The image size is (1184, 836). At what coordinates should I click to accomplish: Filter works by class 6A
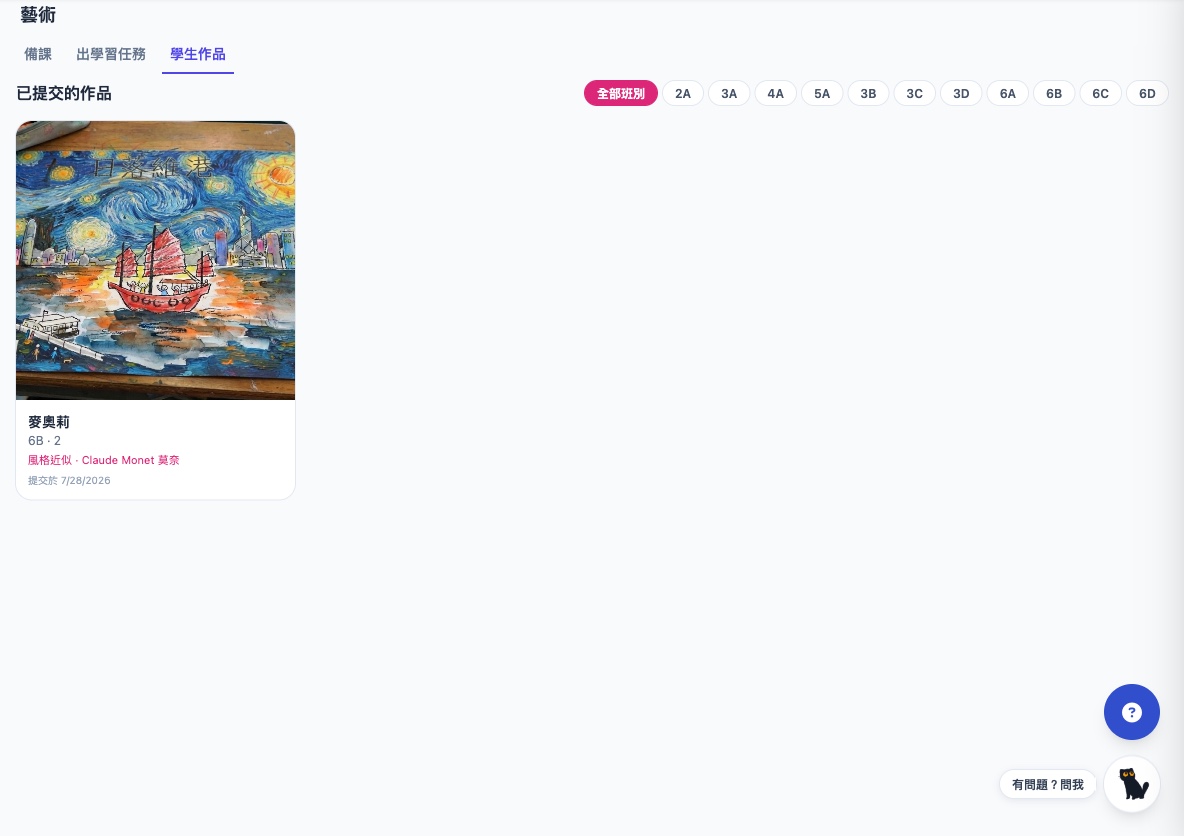pos(1007,94)
